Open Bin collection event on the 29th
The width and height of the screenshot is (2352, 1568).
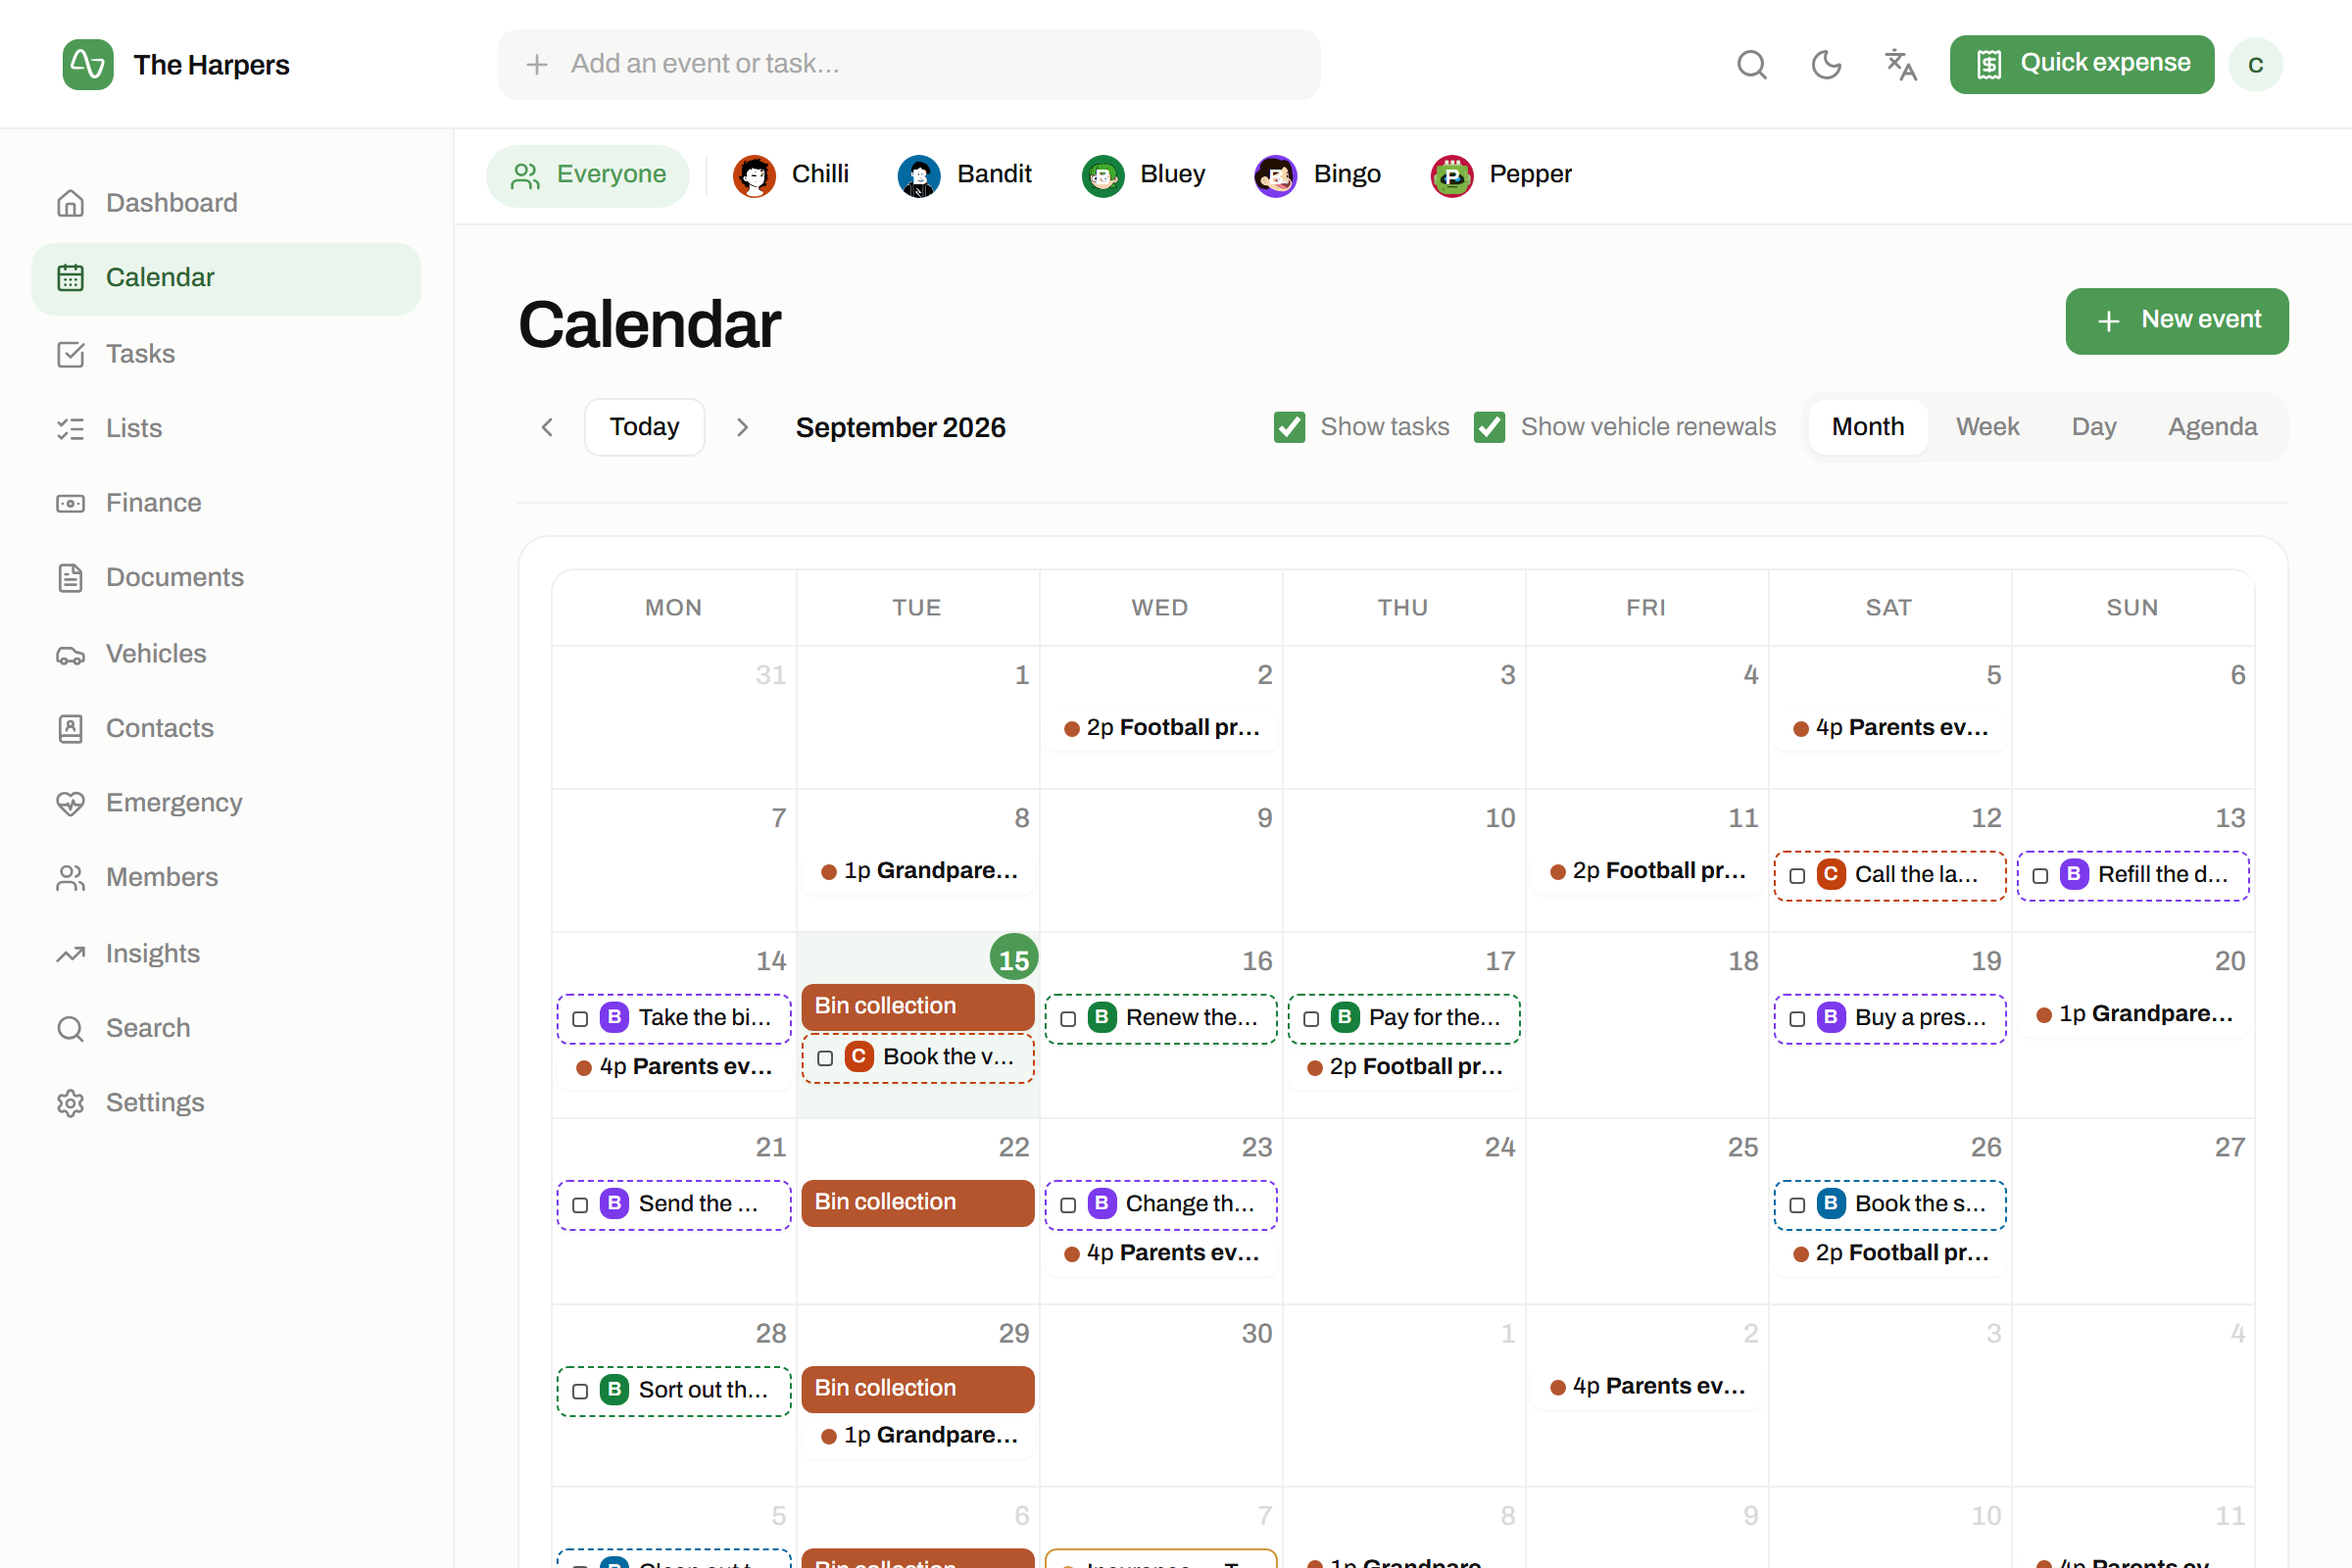tap(918, 1388)
